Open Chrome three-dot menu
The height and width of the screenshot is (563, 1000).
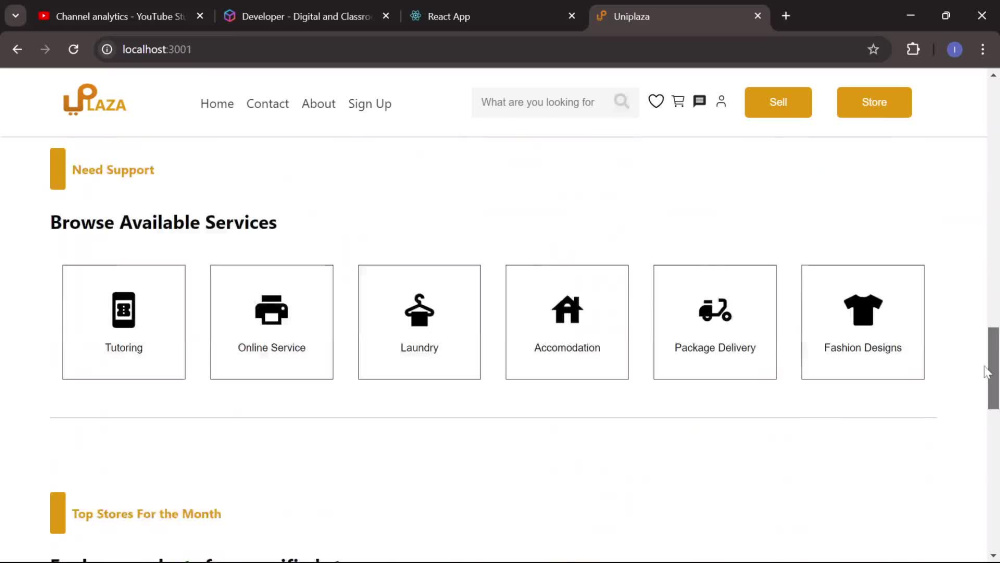(x=983, y=49)
